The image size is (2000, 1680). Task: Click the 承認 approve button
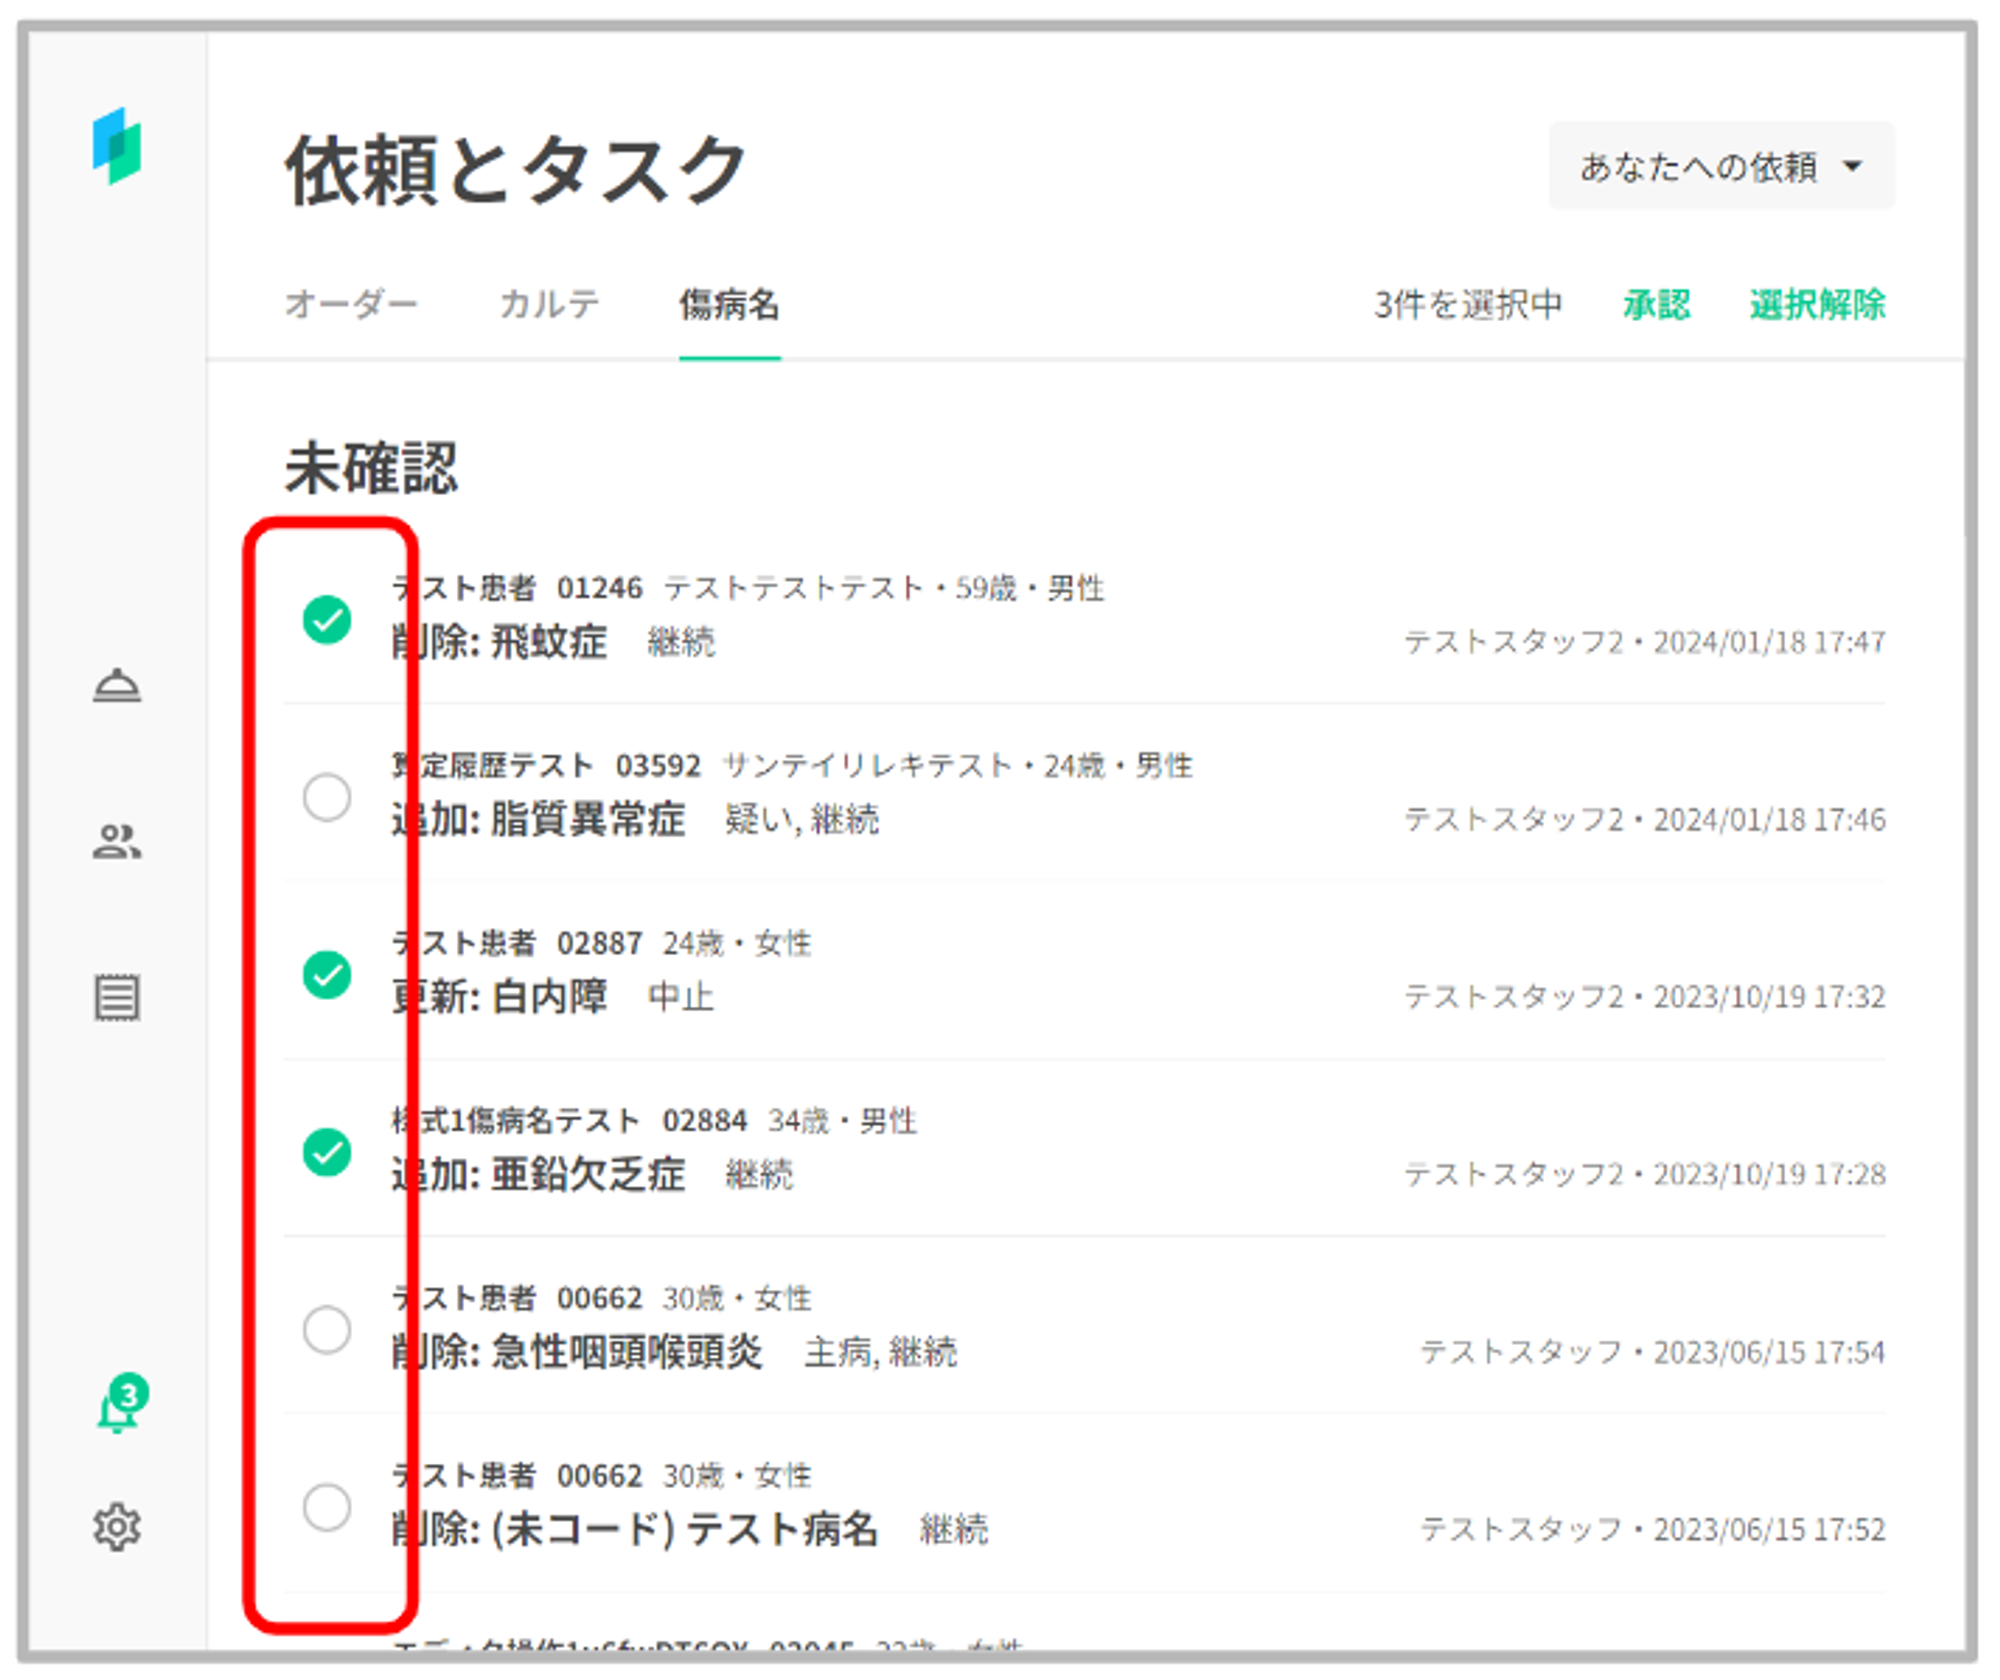[1656, 304]
